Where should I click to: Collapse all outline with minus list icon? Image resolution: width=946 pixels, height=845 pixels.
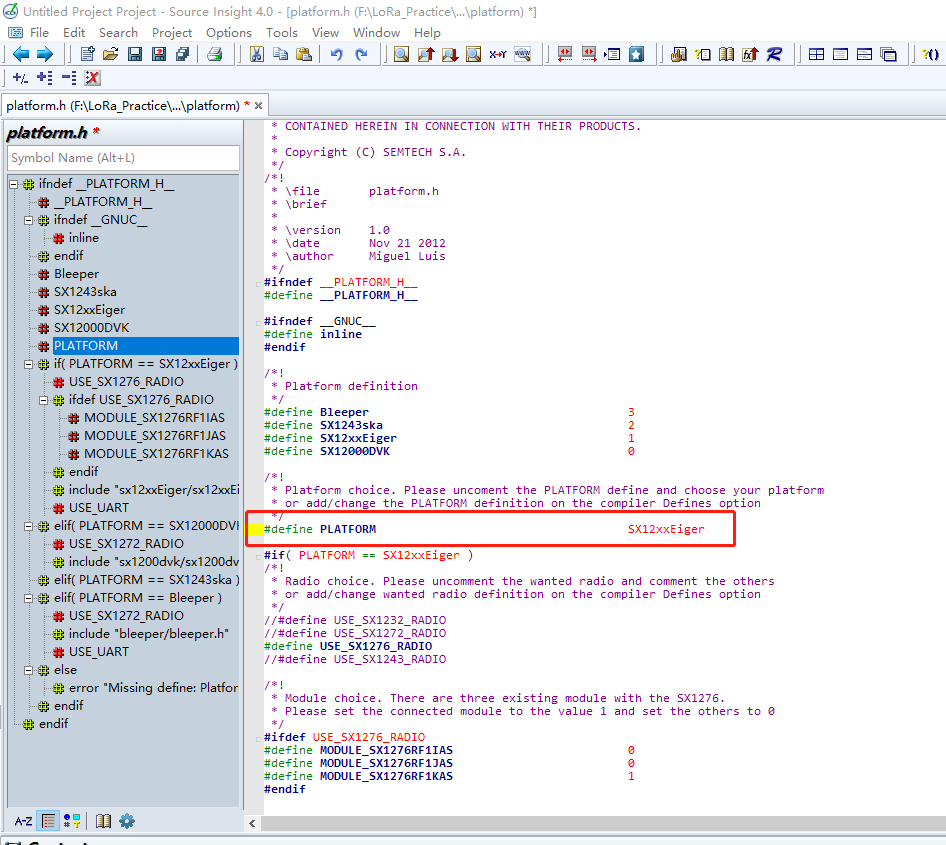[69, 78]
